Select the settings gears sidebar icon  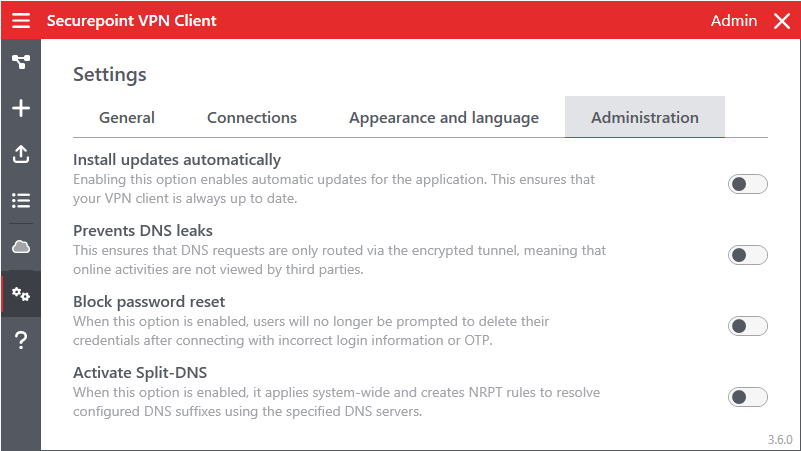tap(21, 294)
